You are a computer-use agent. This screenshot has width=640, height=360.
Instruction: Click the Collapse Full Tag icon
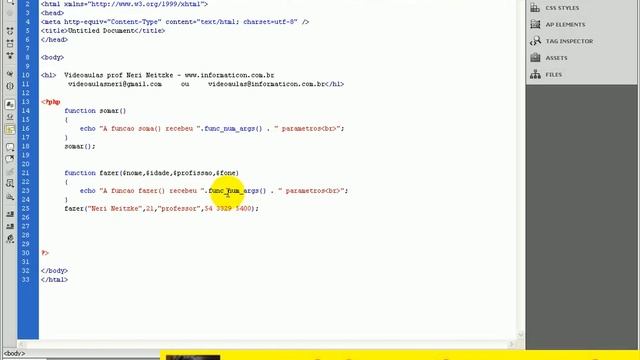pyautogui.click(x=10, y=31)
